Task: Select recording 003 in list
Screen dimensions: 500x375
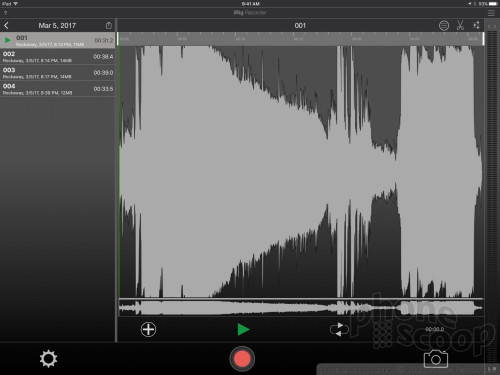Action: coord(58,73)
